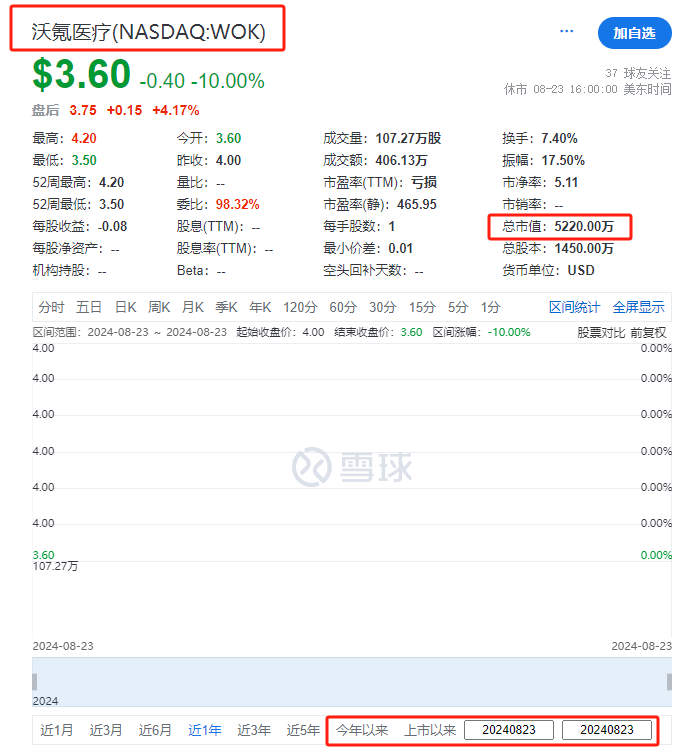700x754 pixels.
Task: Open the 股票对比 stock comparison option
Action: [x=601, y=332]
